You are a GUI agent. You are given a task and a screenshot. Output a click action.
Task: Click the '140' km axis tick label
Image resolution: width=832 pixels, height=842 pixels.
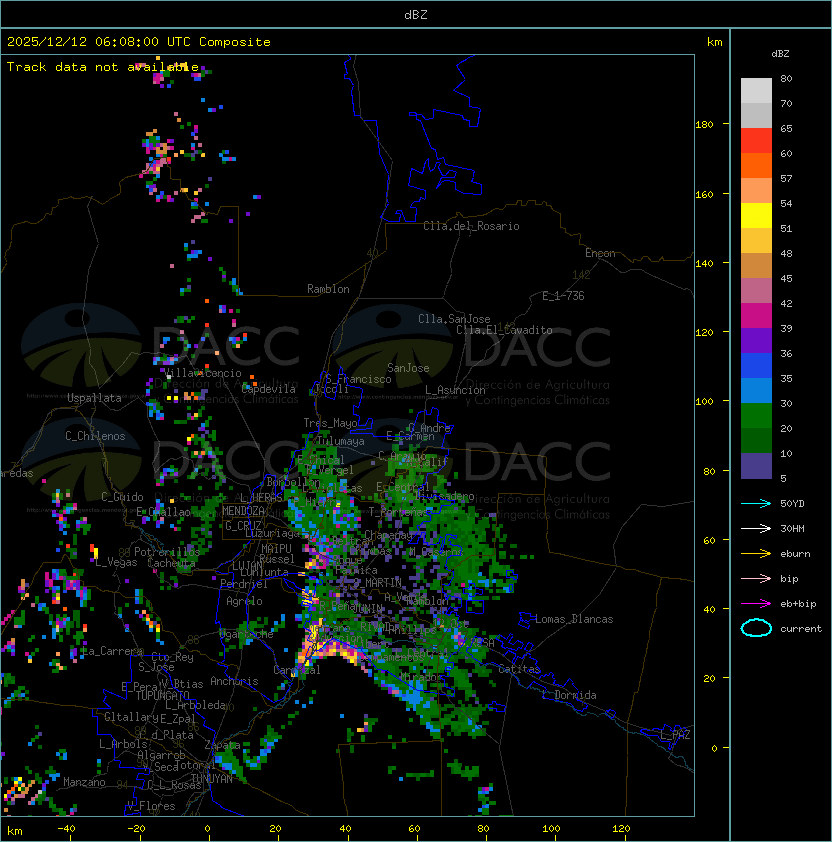(704, 264)
